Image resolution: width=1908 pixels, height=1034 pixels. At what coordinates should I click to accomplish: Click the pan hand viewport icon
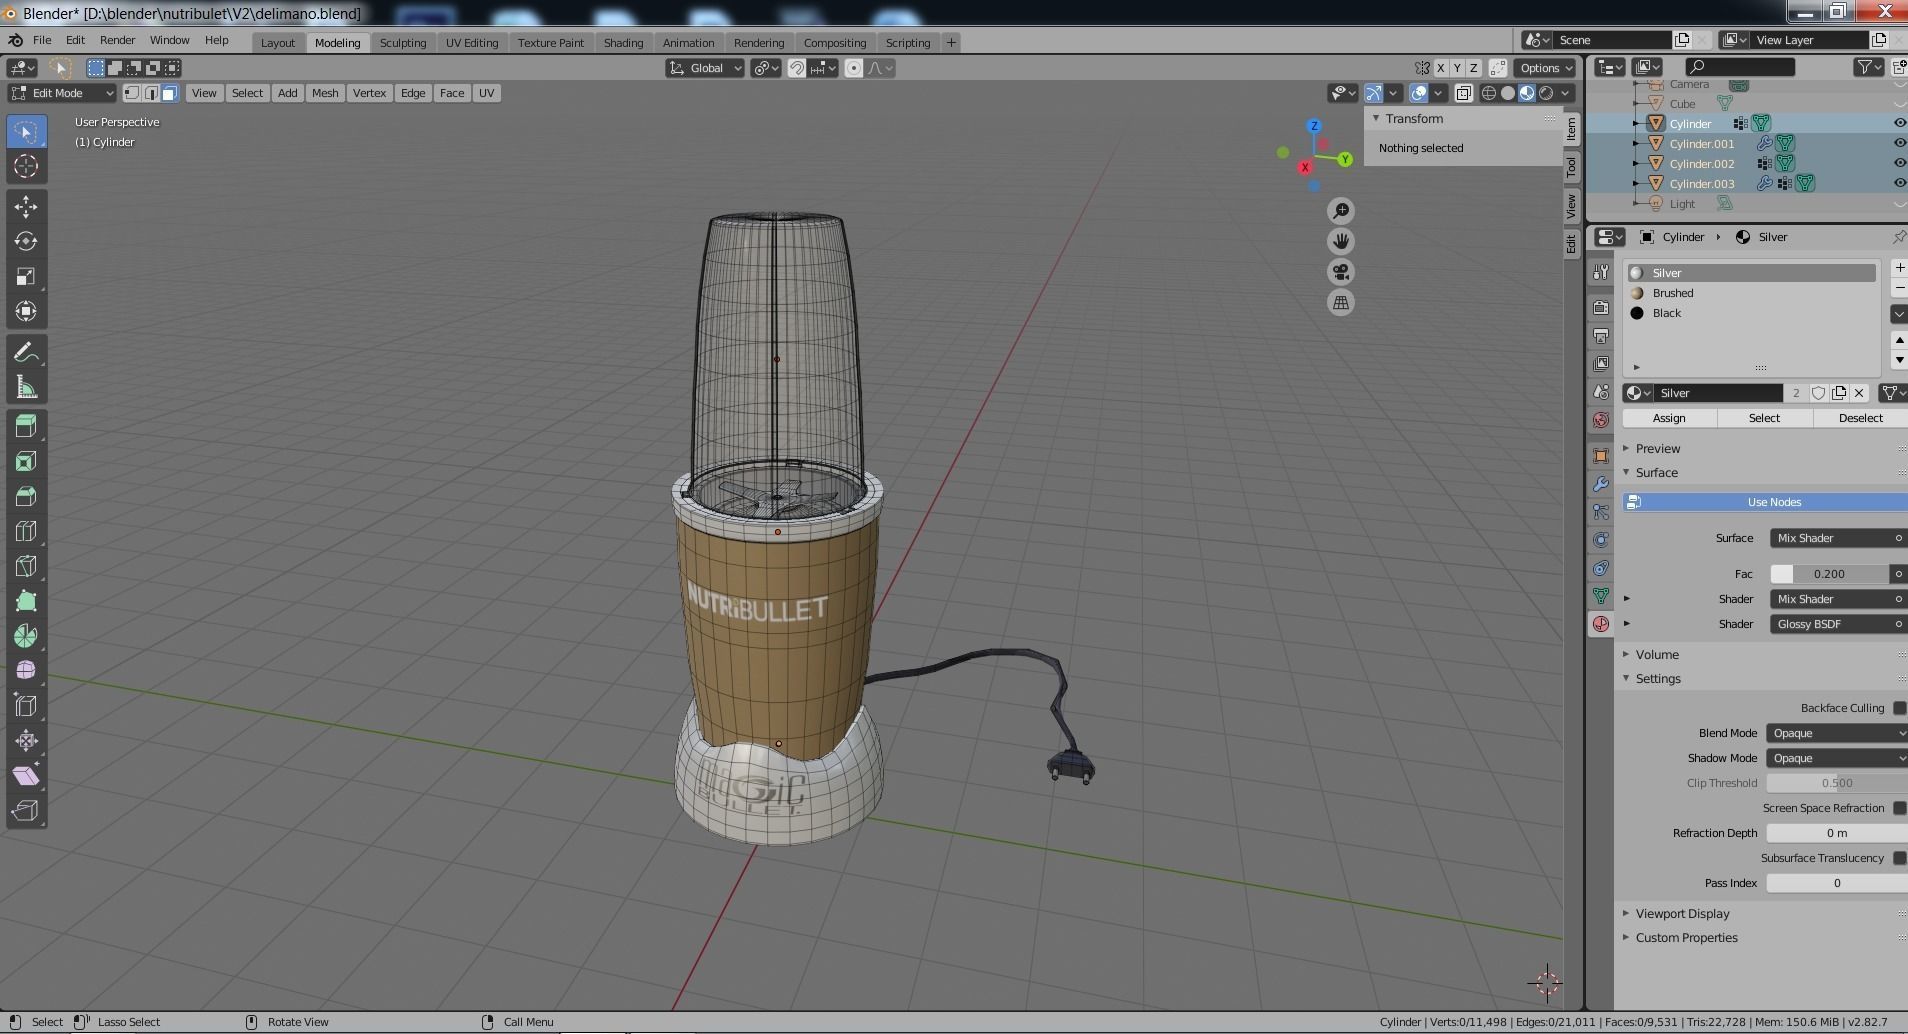tap(1341, 241)
